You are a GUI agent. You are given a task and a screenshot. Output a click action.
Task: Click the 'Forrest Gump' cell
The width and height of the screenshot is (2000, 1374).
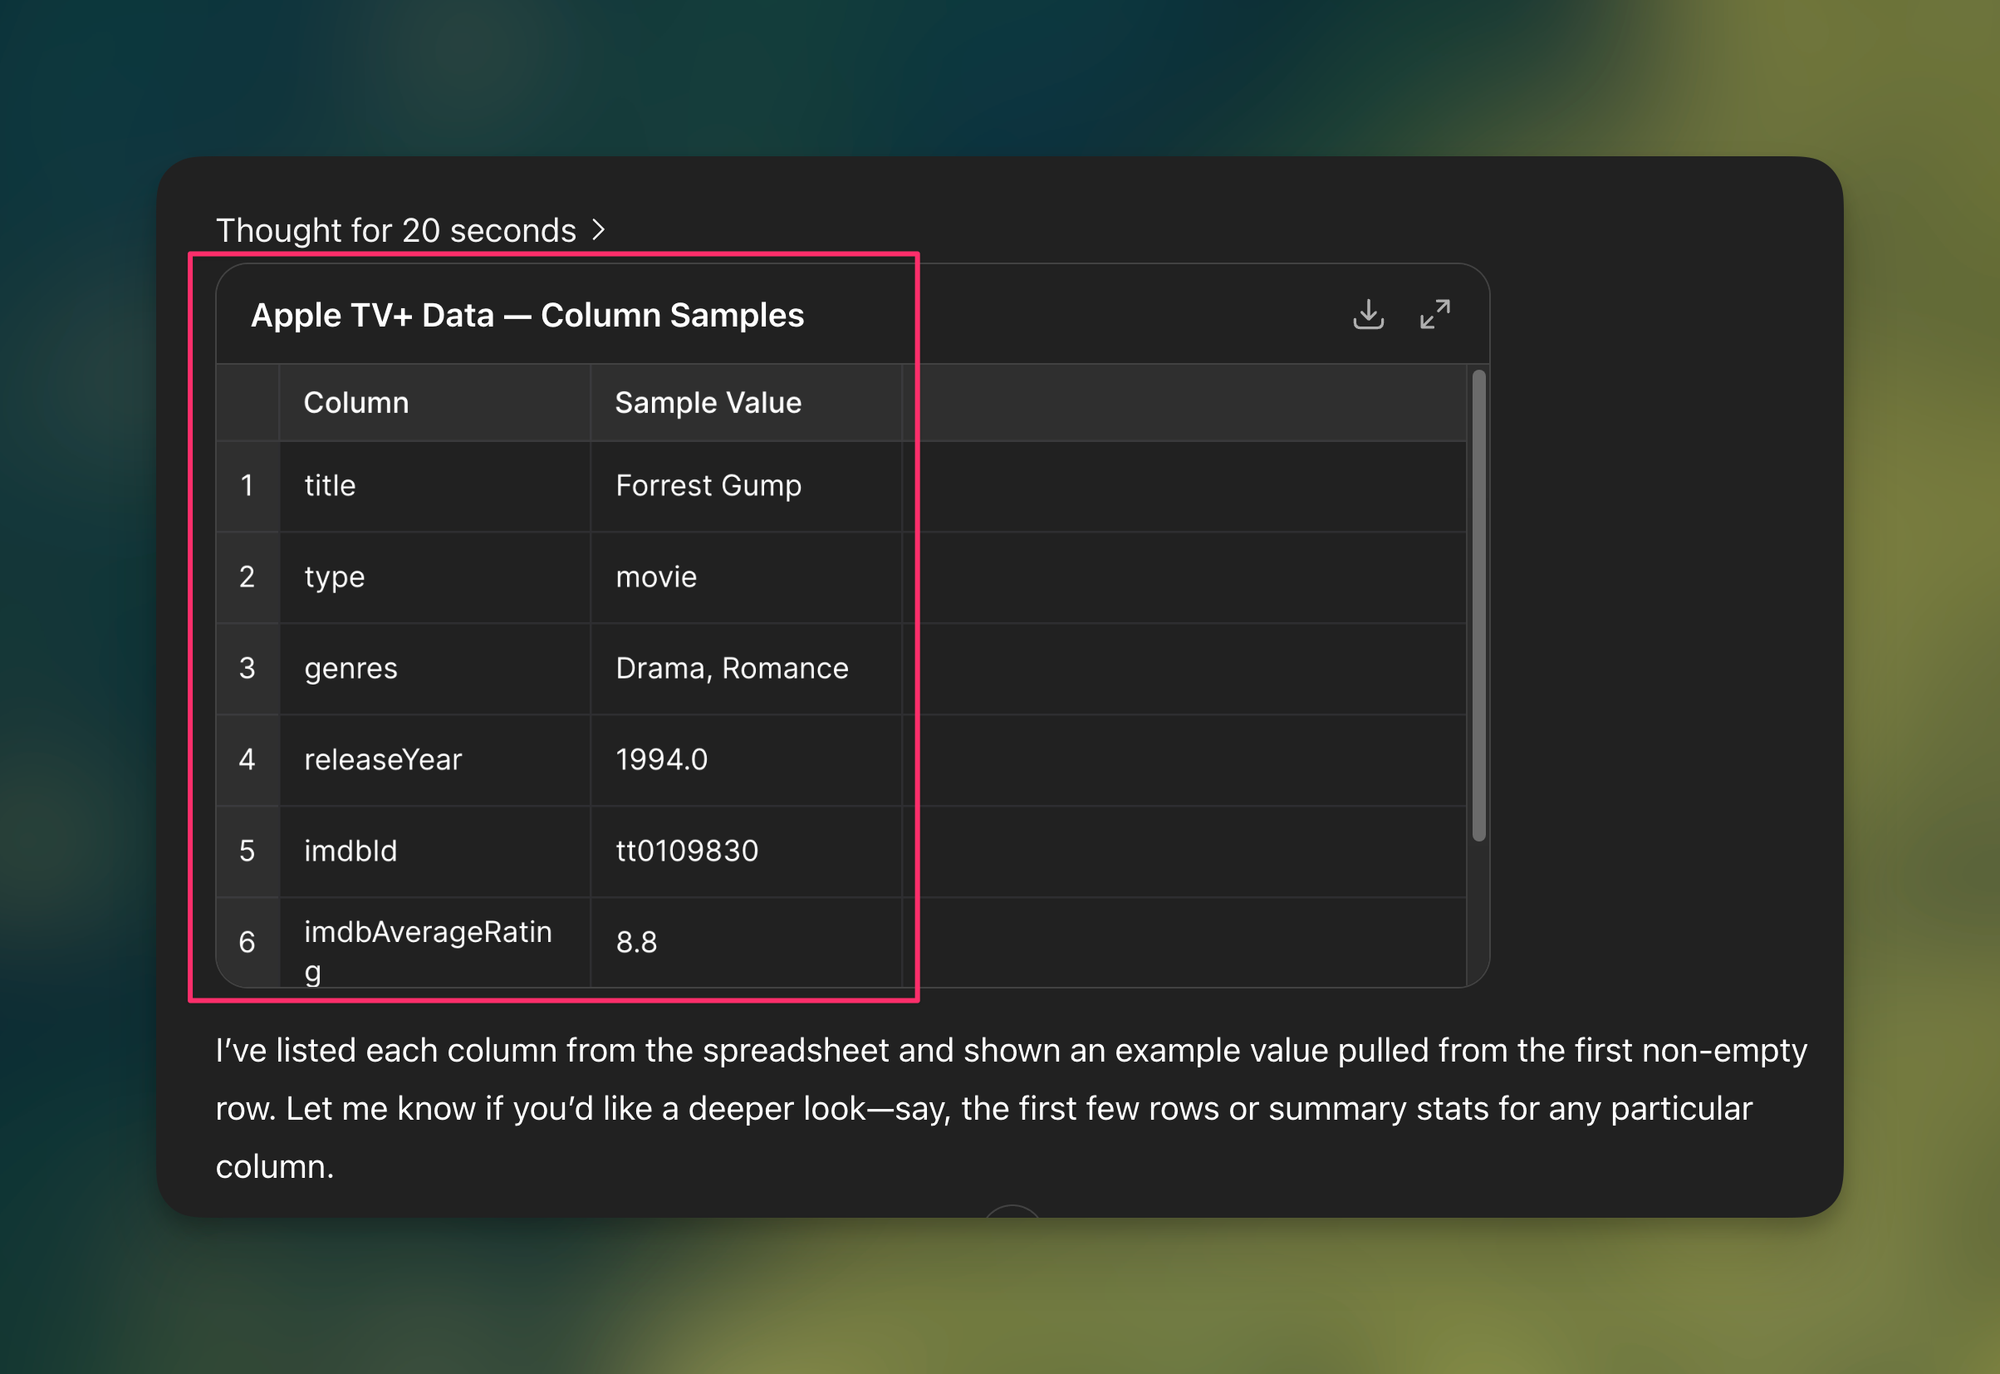point(746,486)
